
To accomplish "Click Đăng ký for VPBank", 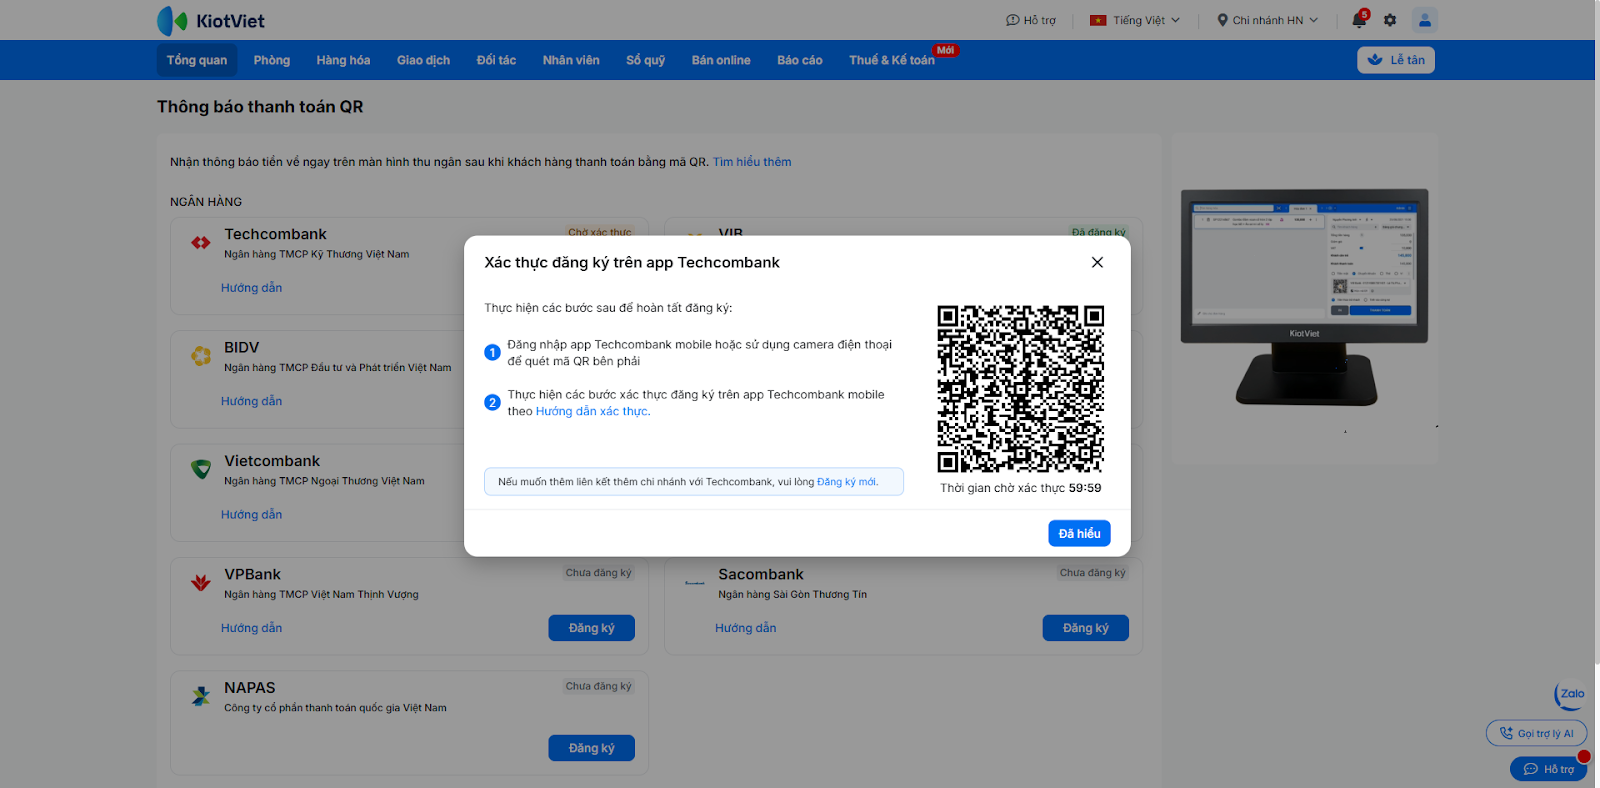I will coord(591,628).
